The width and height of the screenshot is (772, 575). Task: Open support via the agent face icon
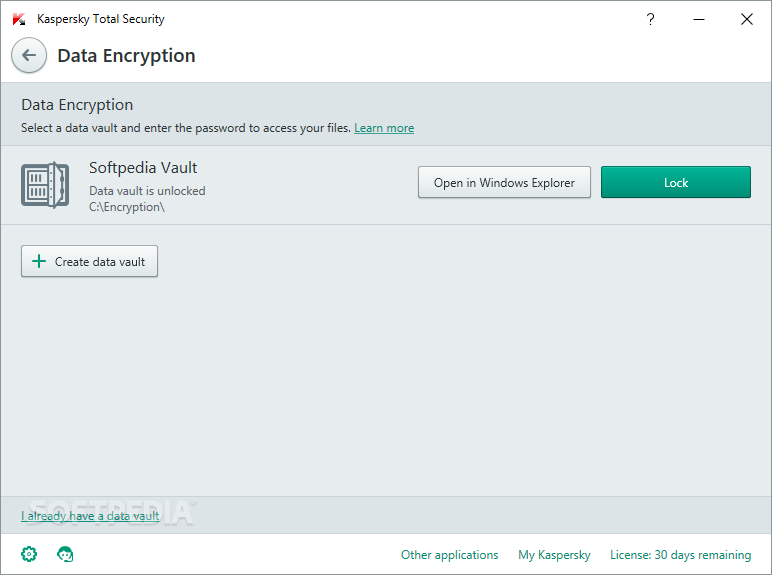coord(65,554)
